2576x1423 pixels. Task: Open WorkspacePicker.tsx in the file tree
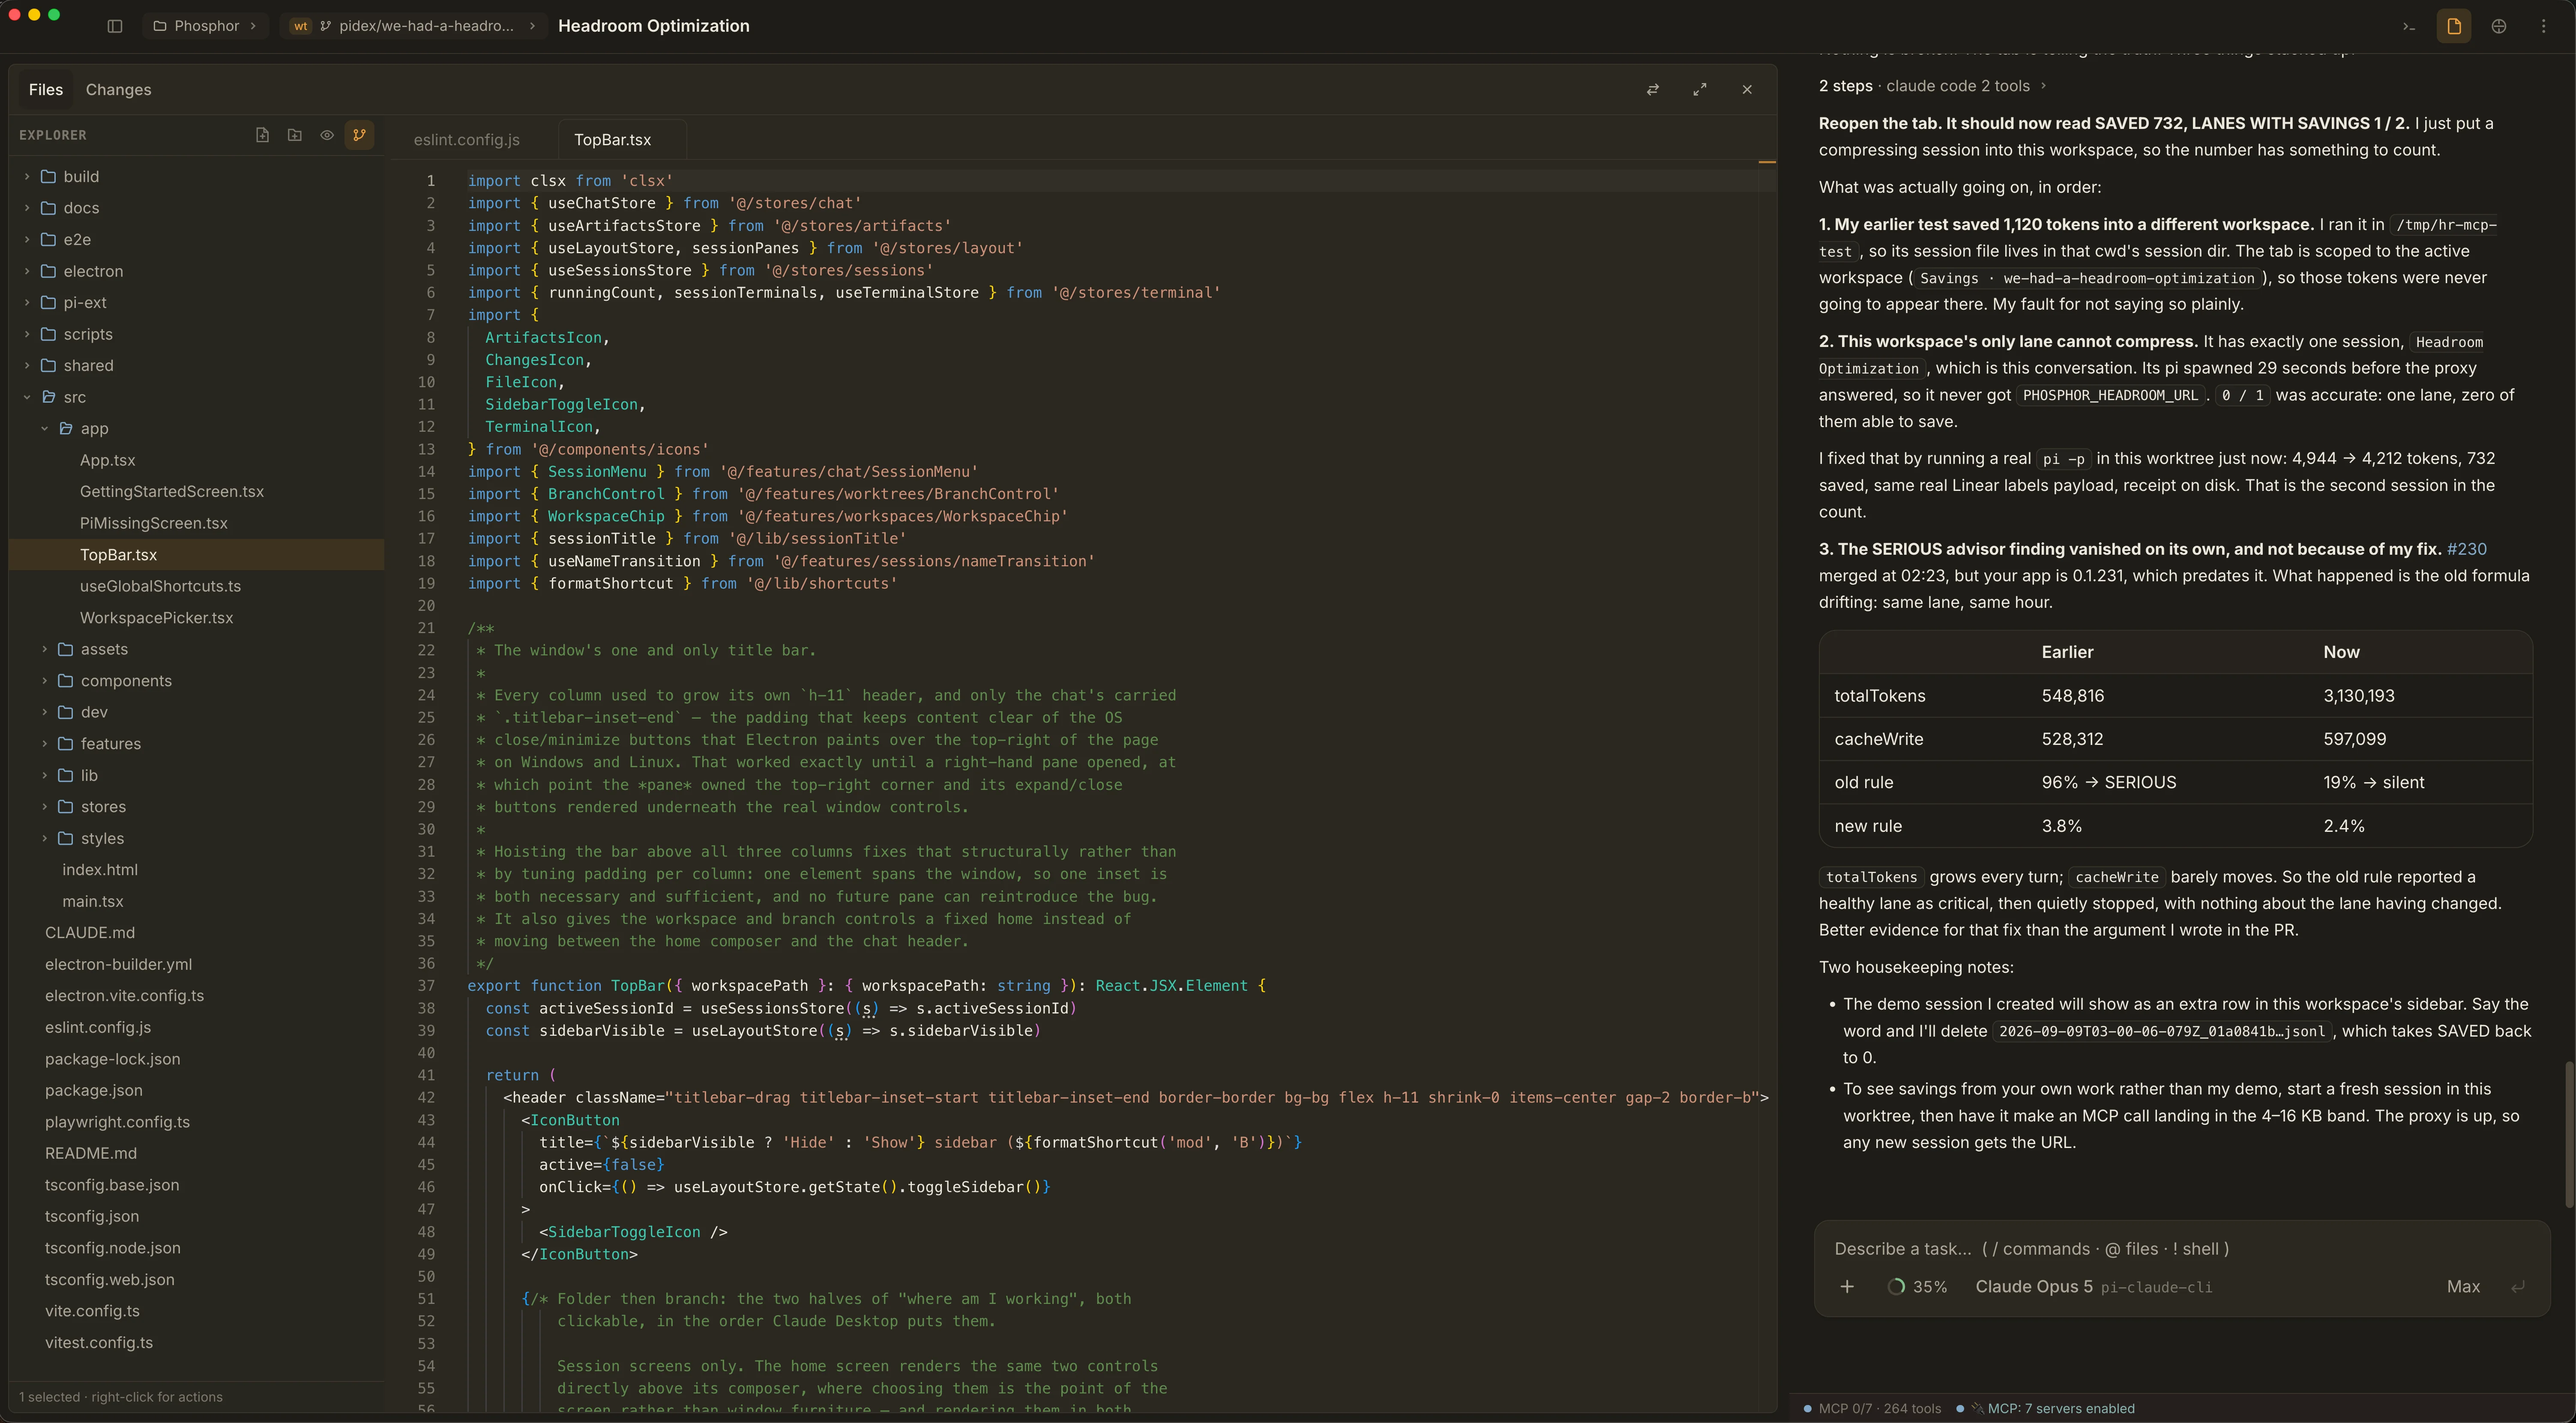pos(196,618)
